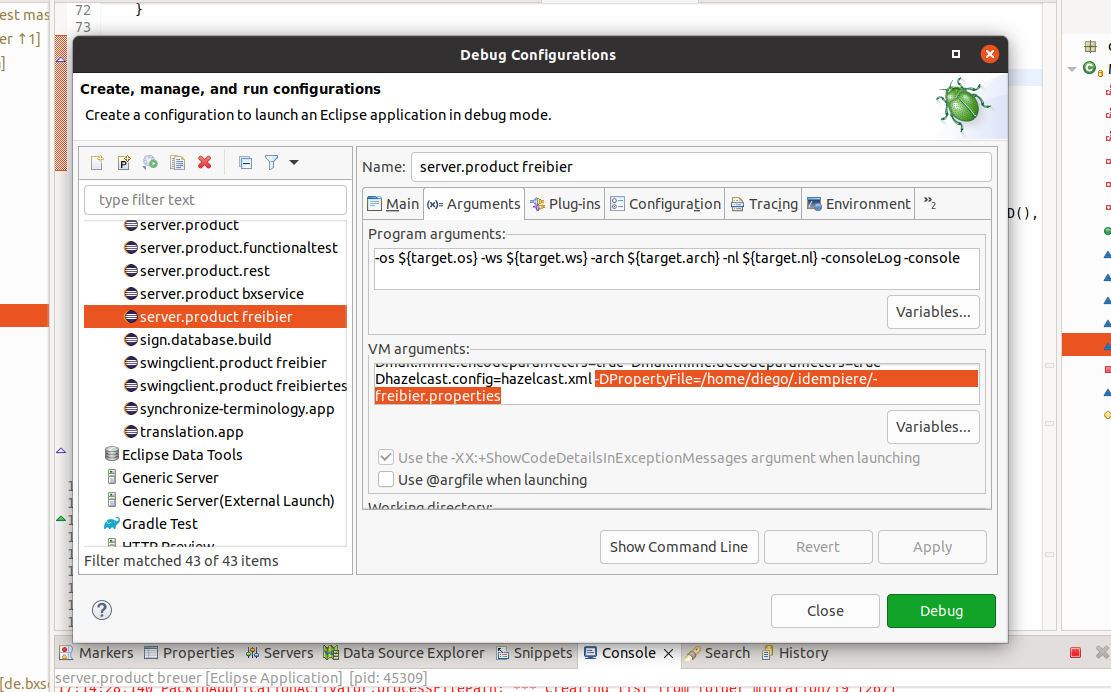Delete the selected launch configuration
The image size is (1111, 692).
205,162
